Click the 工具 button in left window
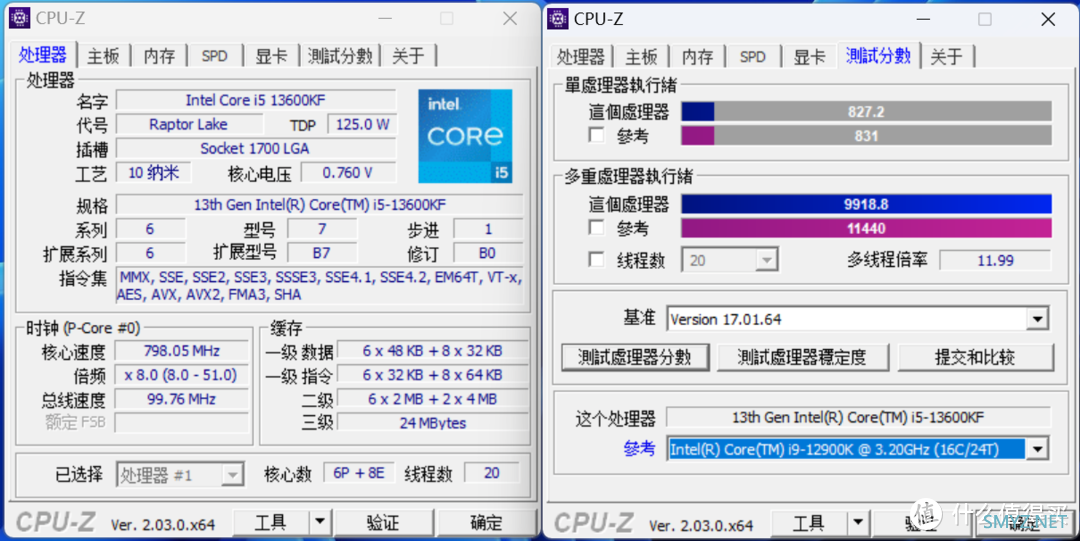 click(x=271, y=522)
